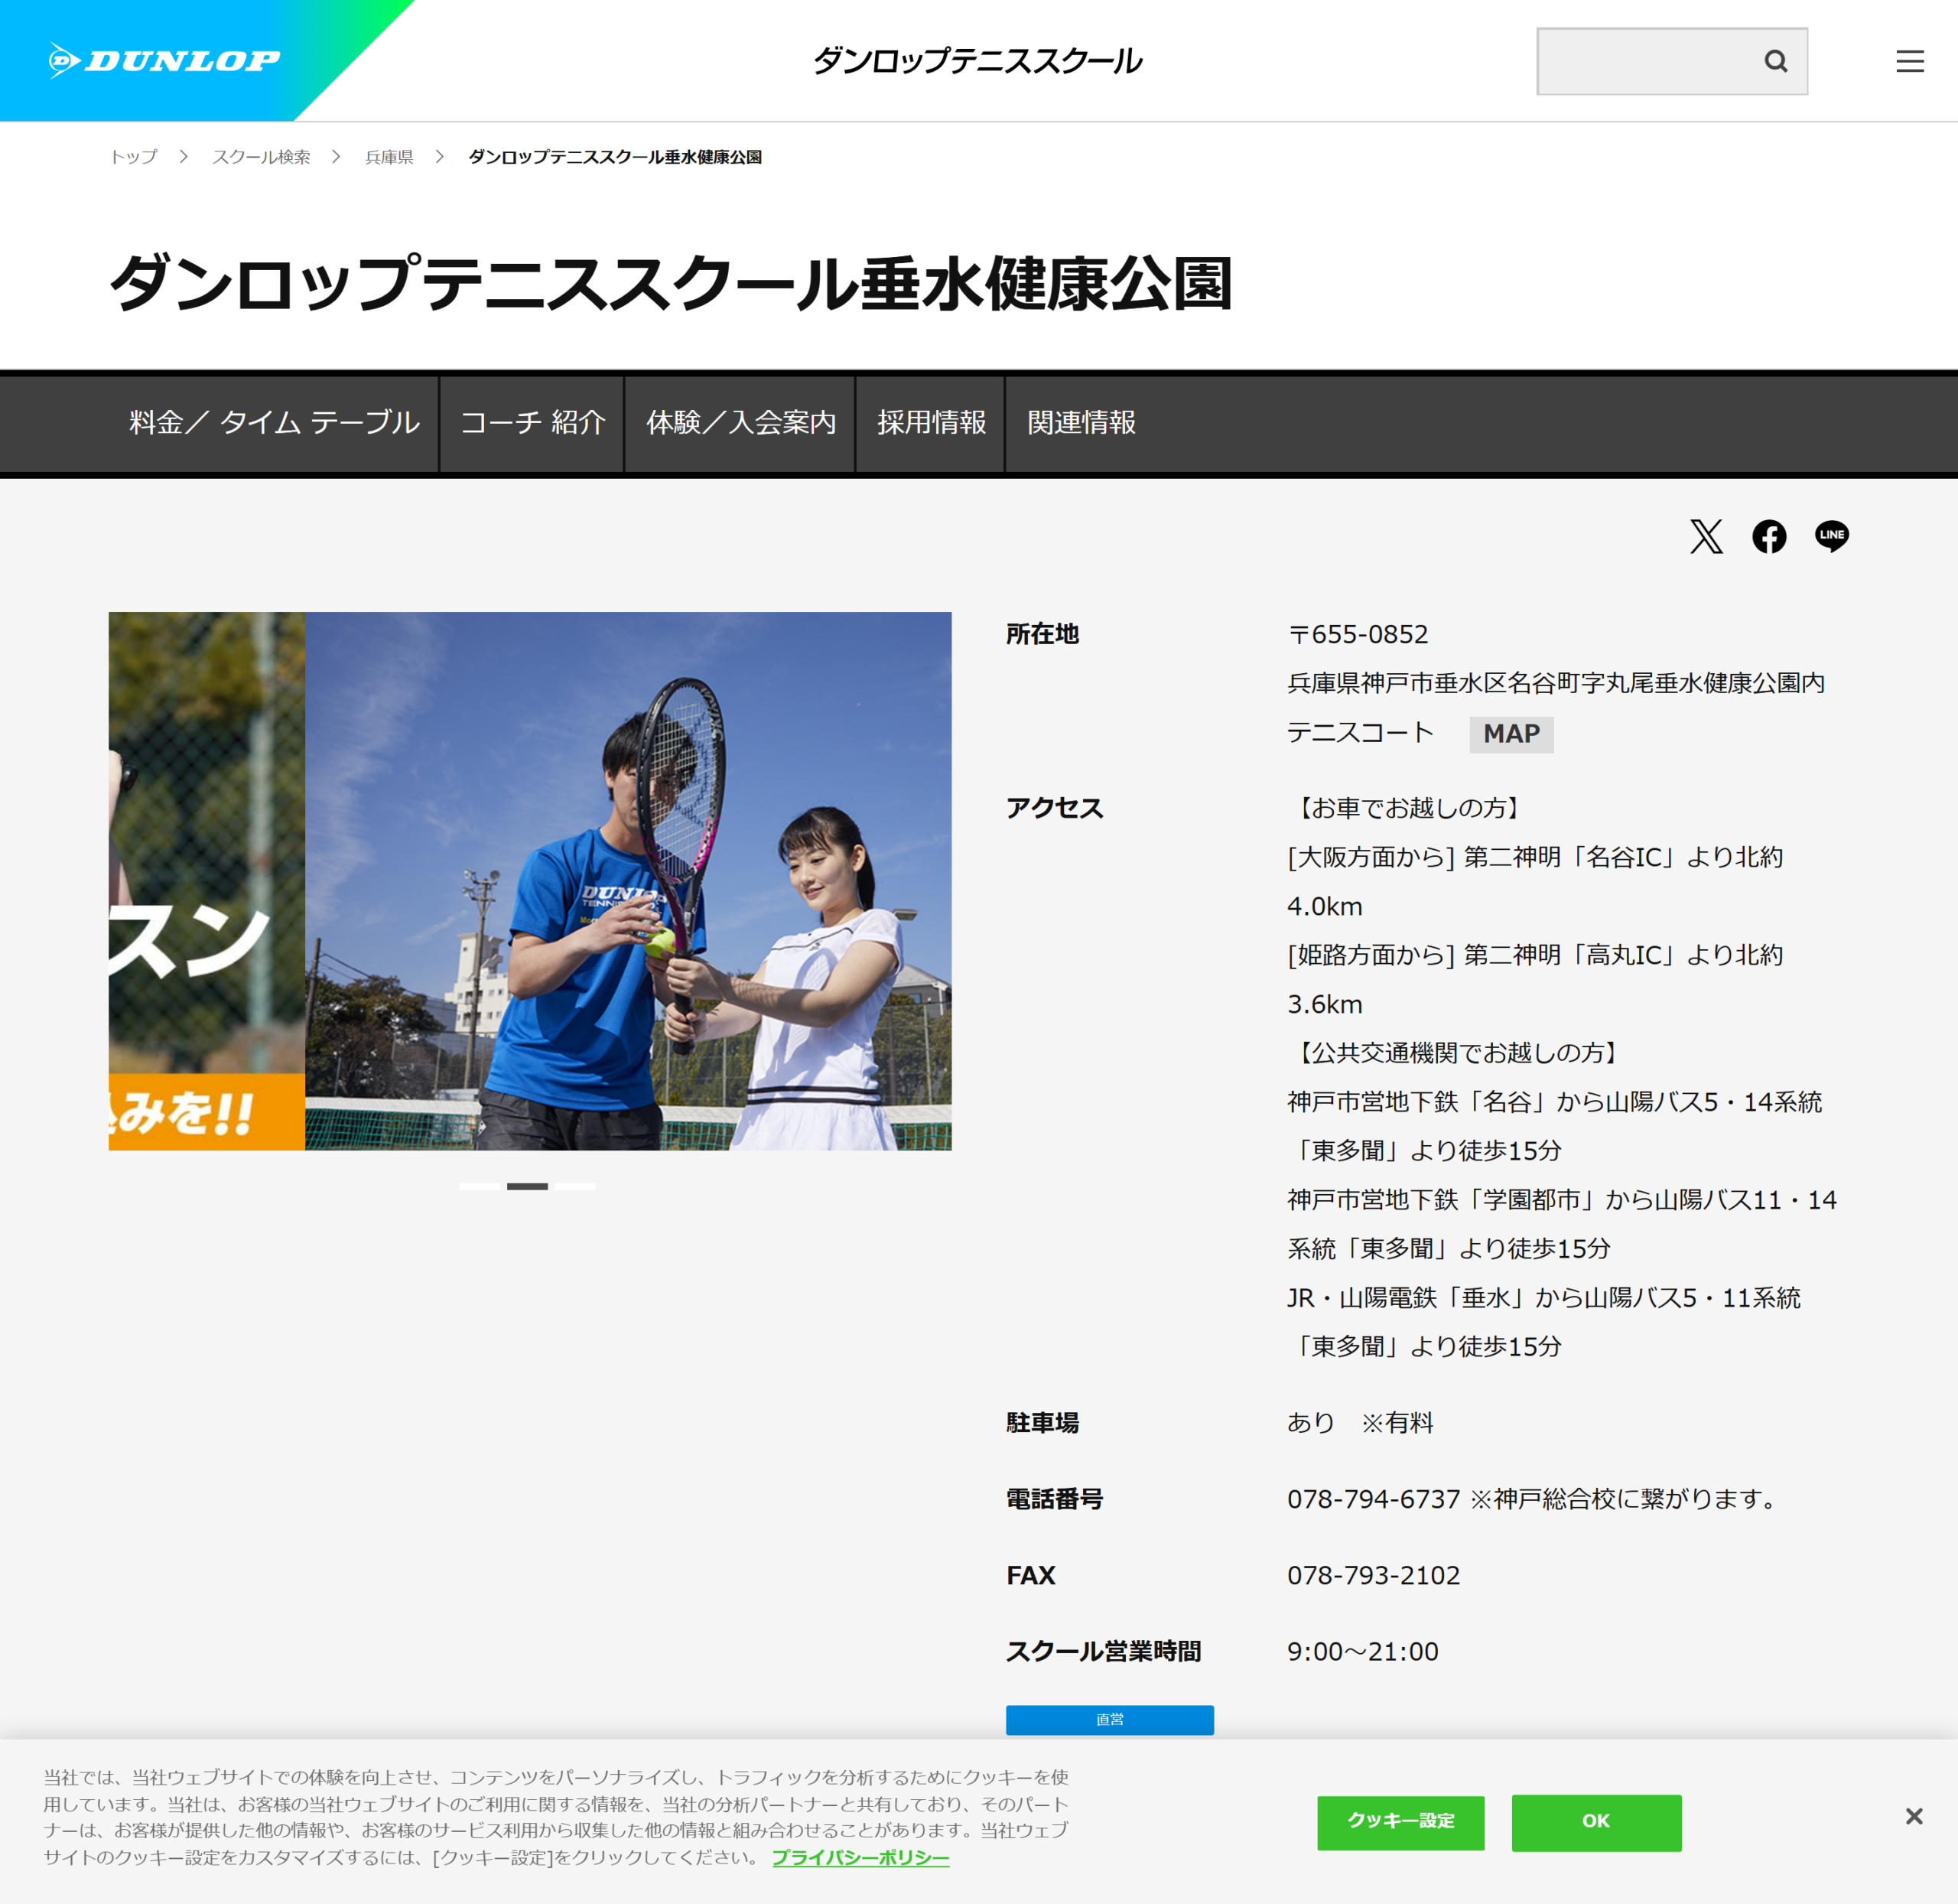Share page on Facebook icon

[x=1768, y=536]
